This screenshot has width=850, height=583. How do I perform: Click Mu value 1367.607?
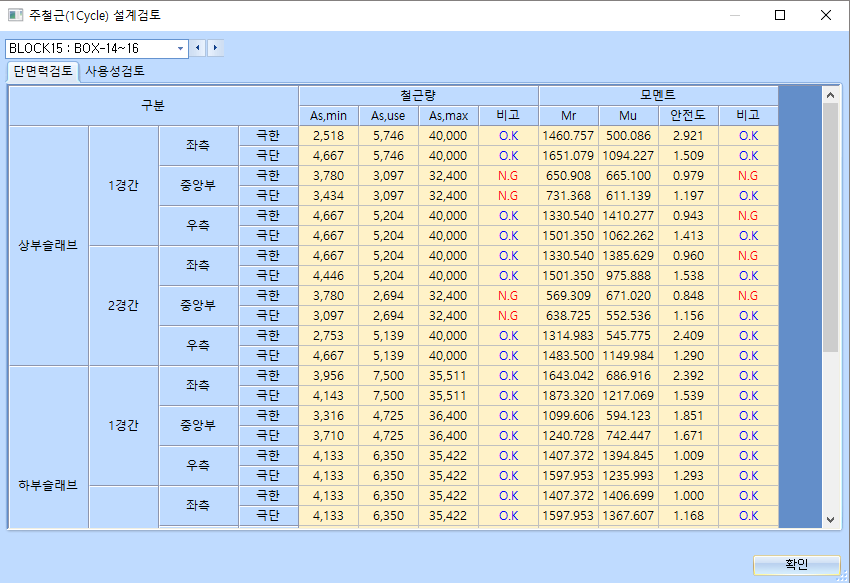coord(628,516)
